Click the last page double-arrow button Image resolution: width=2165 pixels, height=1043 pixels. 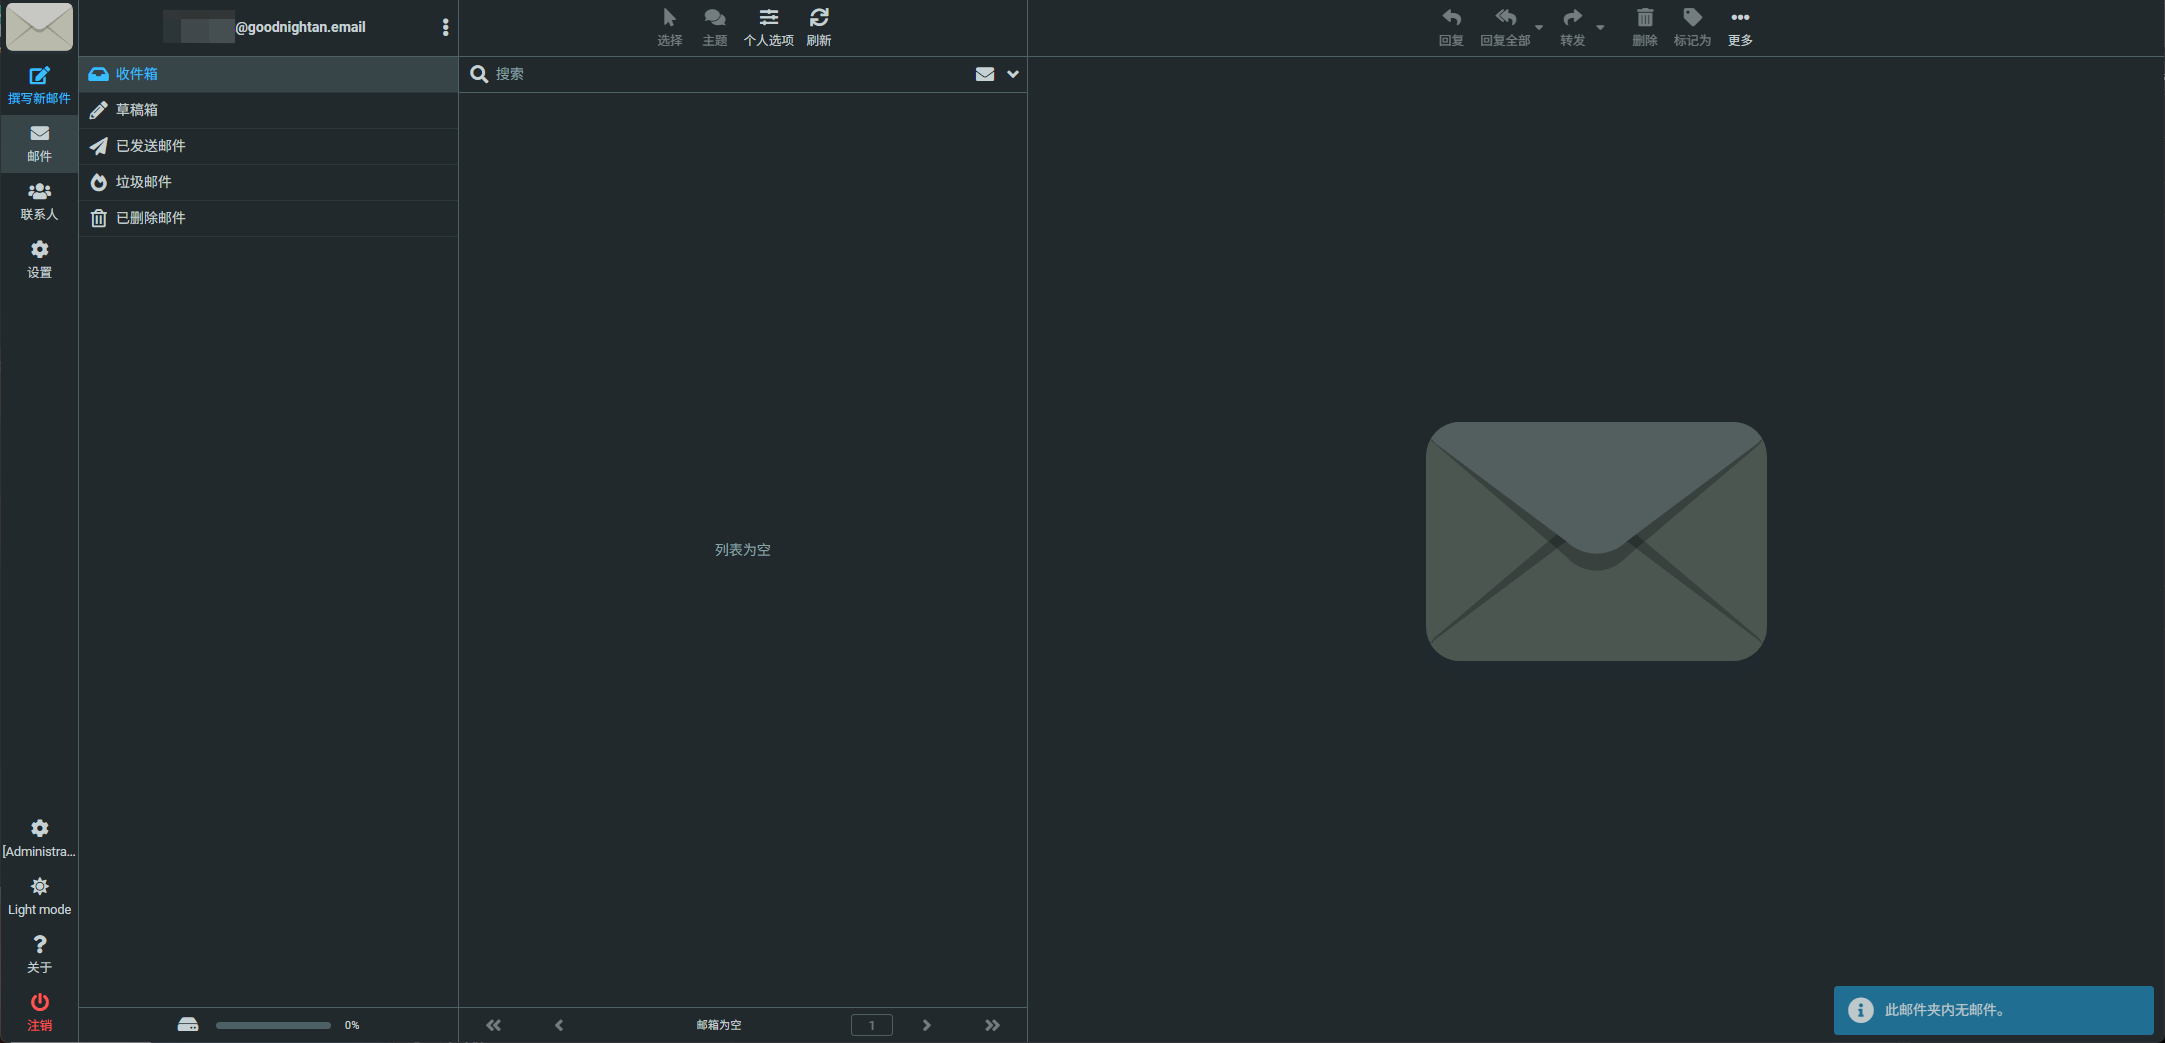click(991, 1025)
